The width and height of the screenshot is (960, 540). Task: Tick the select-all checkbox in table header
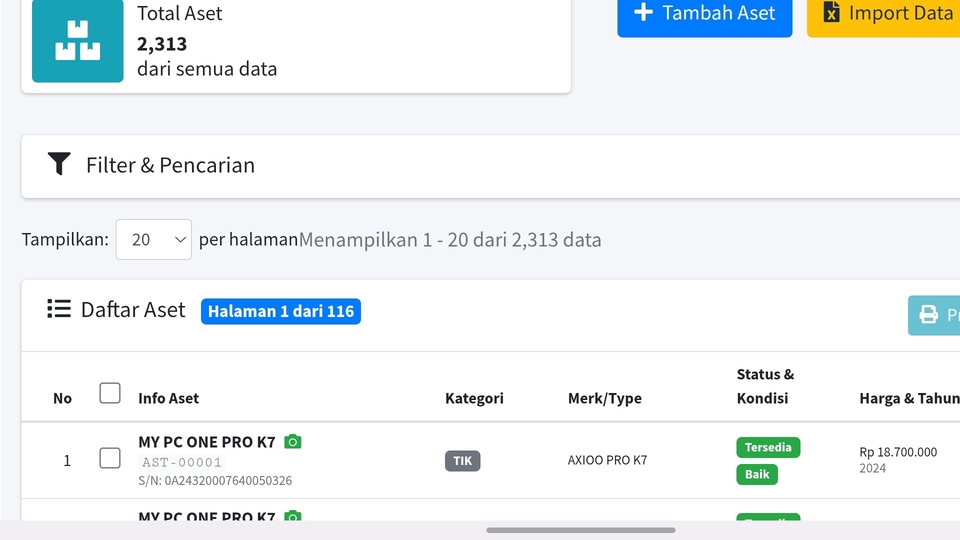(110, 393)
